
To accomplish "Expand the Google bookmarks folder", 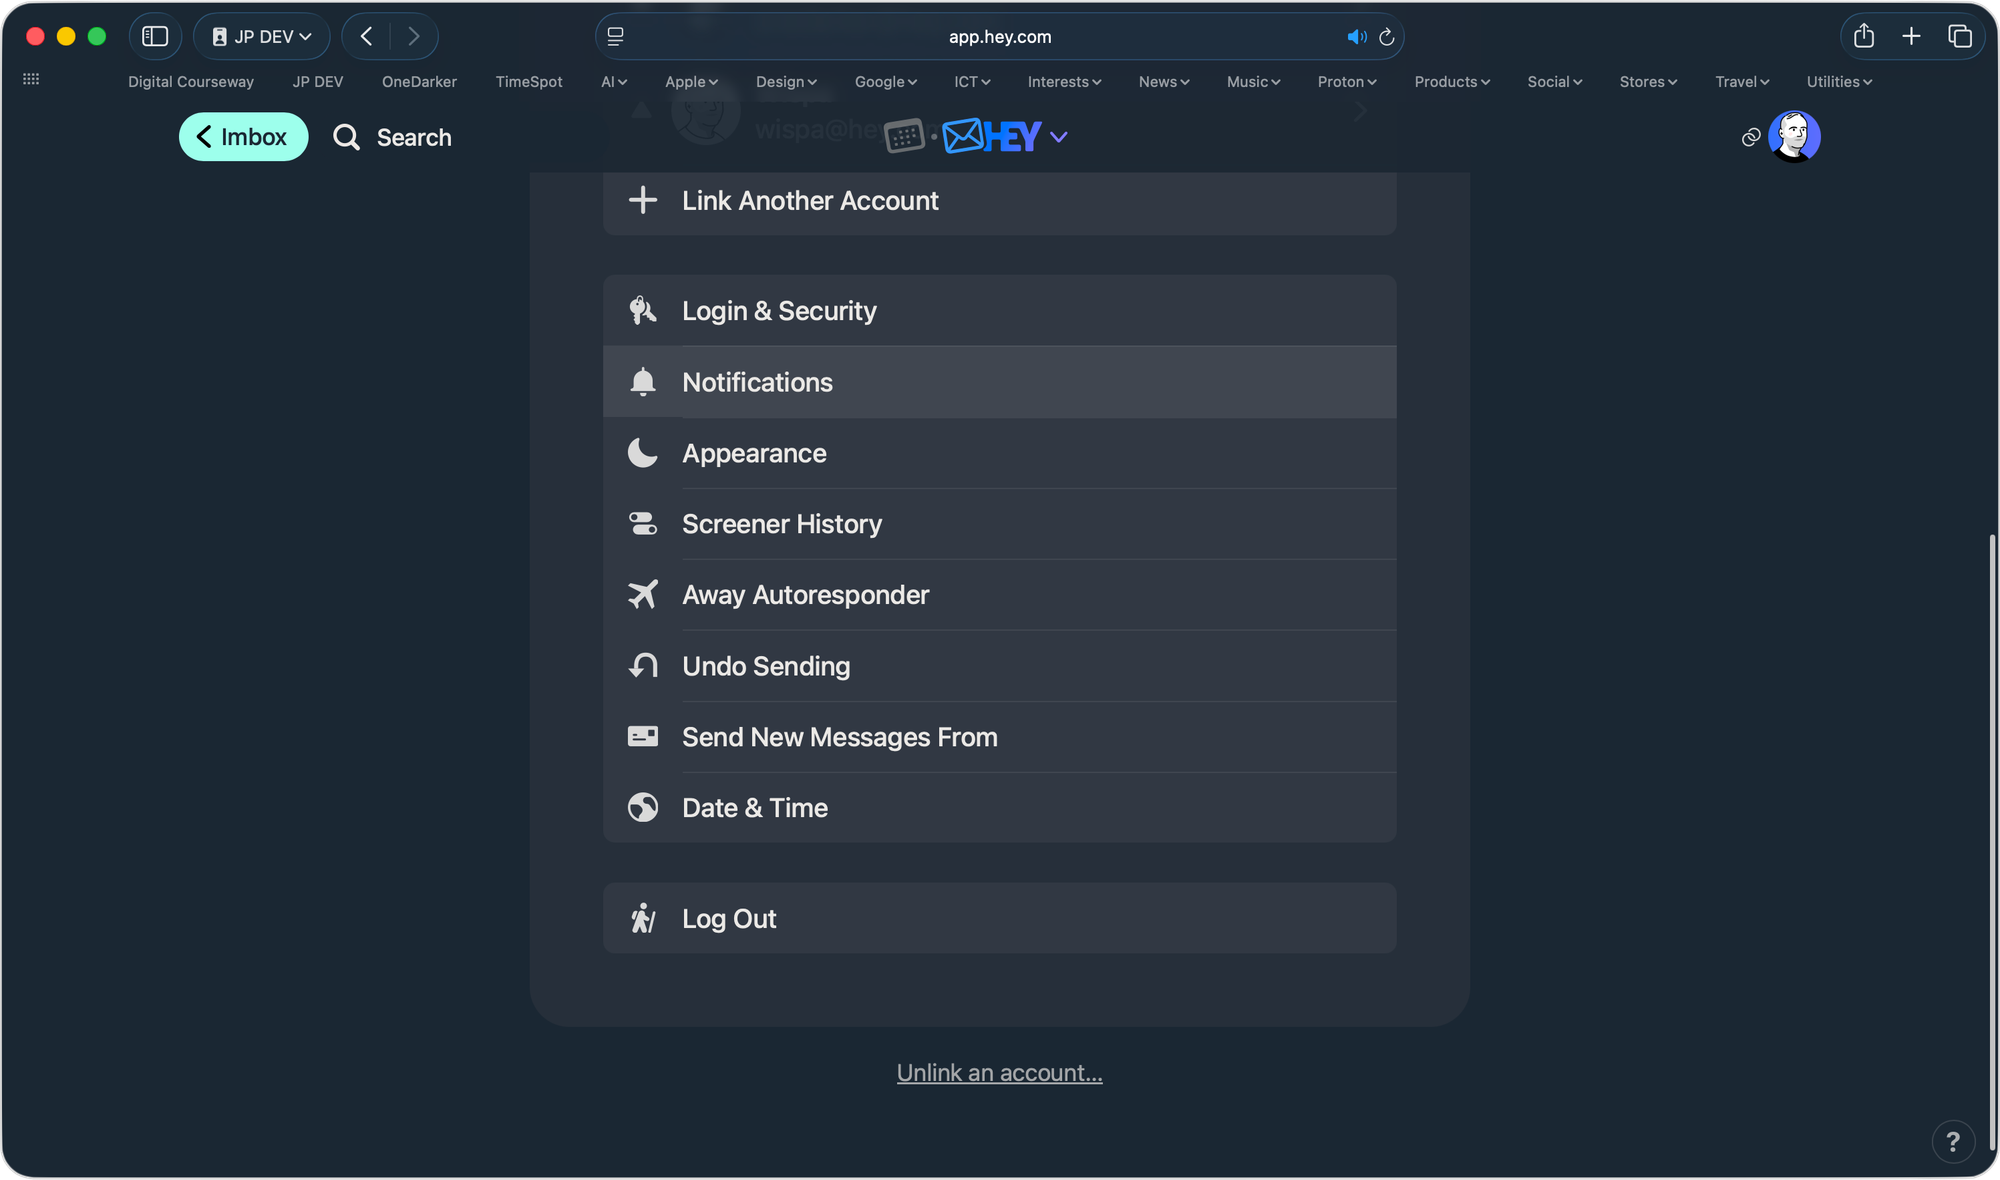I will [886, 82].
